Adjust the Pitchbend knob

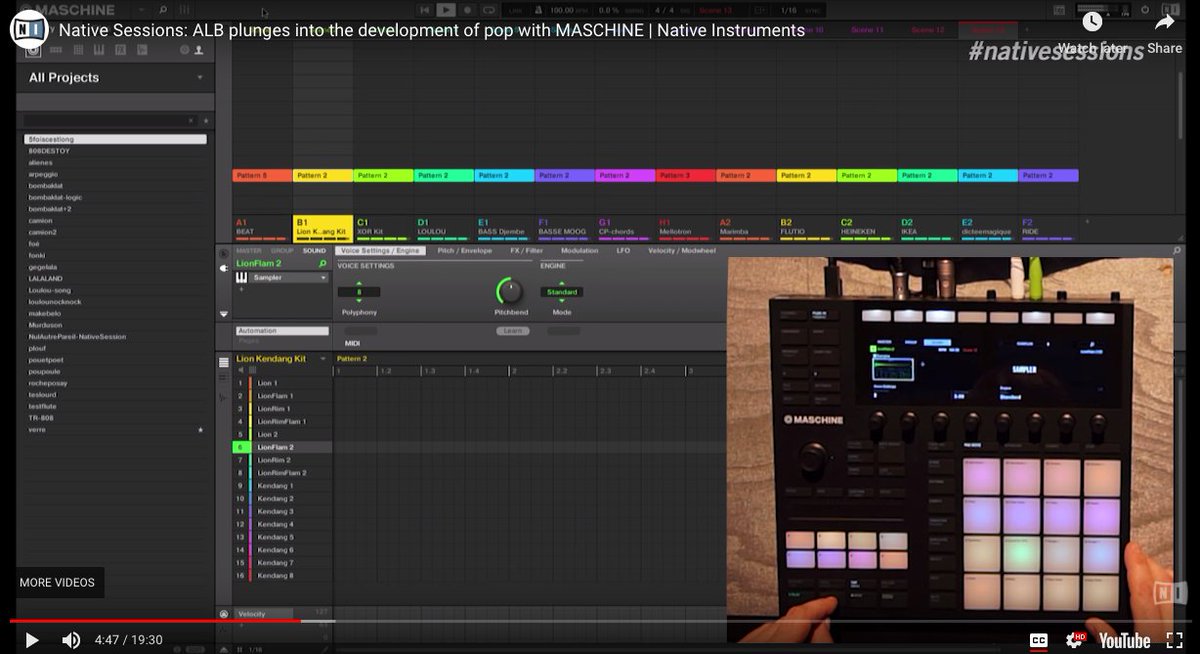point(509,291)
